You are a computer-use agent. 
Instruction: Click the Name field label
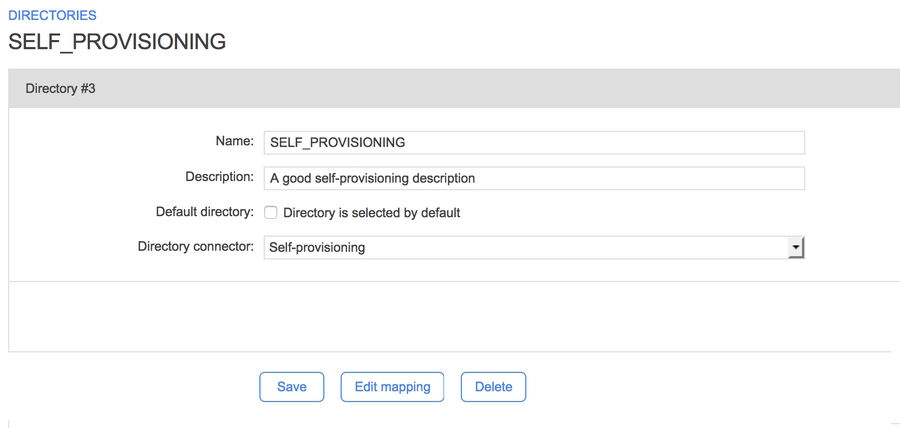[234, 141]
